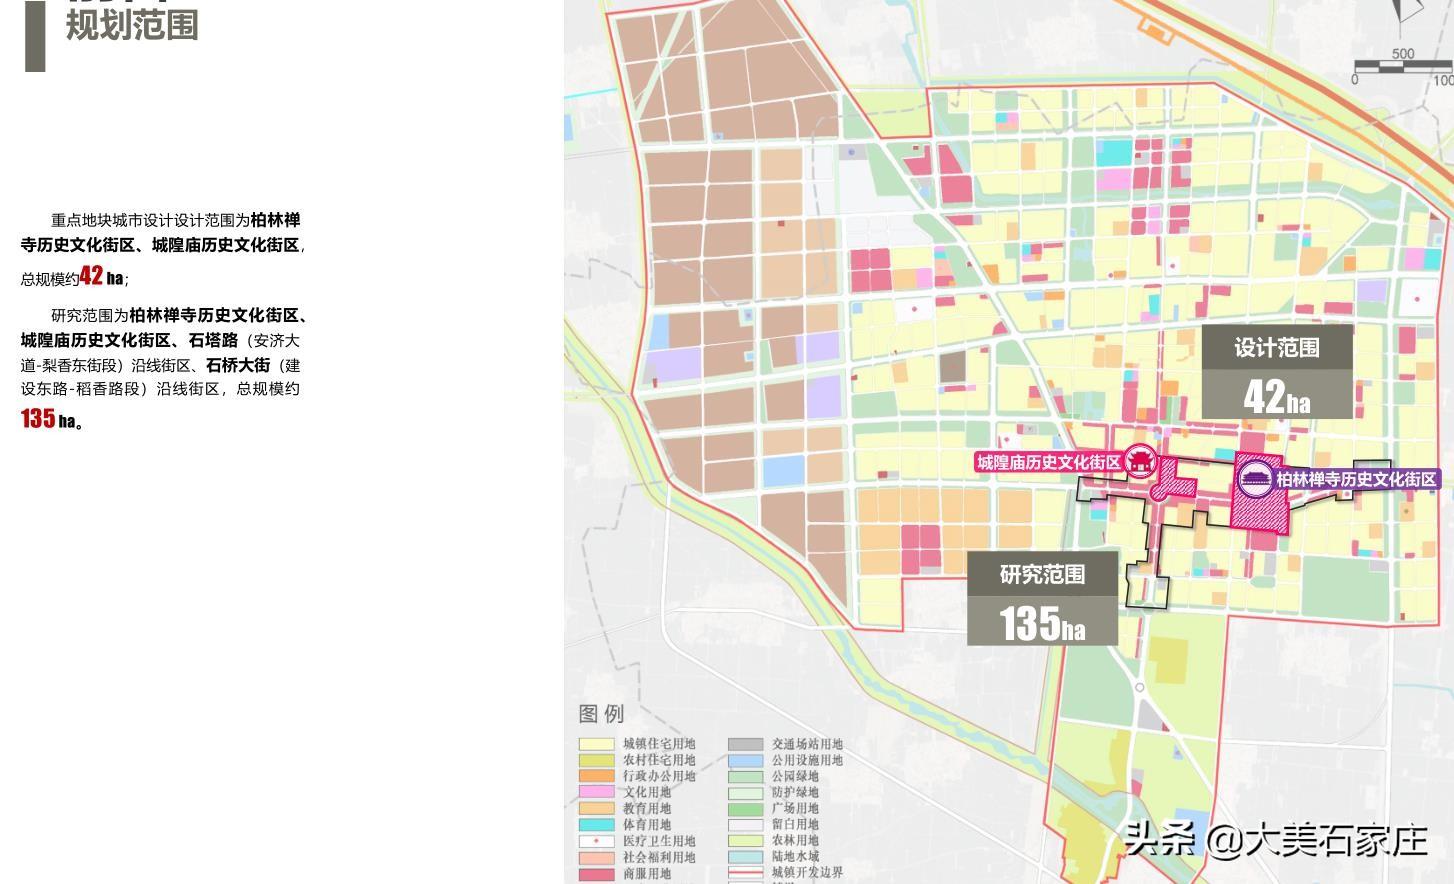This screenshot has height=884, width=1454.
Task: Click the 体育用地 legend label
Action: click(x=647, y=825)
